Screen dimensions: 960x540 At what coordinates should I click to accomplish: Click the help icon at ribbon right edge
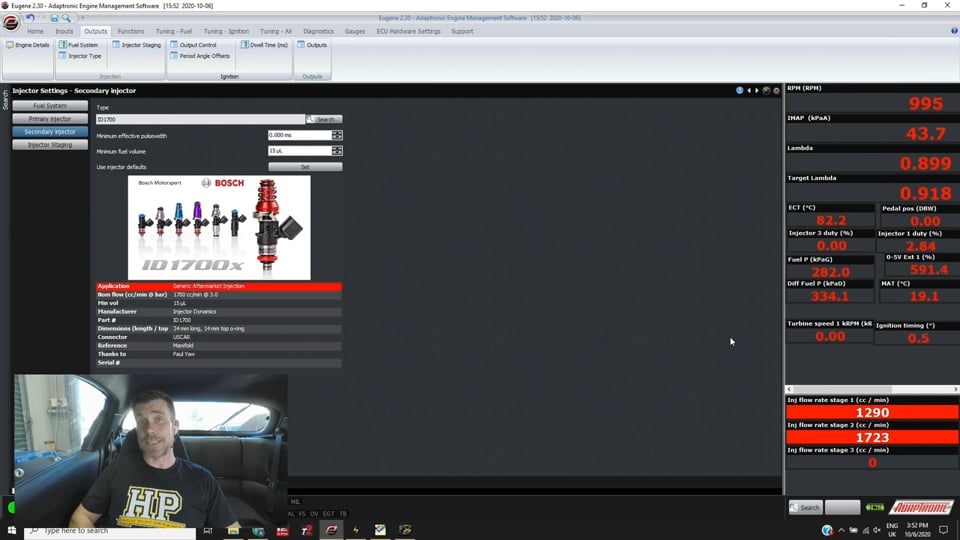pyautogui.click(x=954, y=31)
